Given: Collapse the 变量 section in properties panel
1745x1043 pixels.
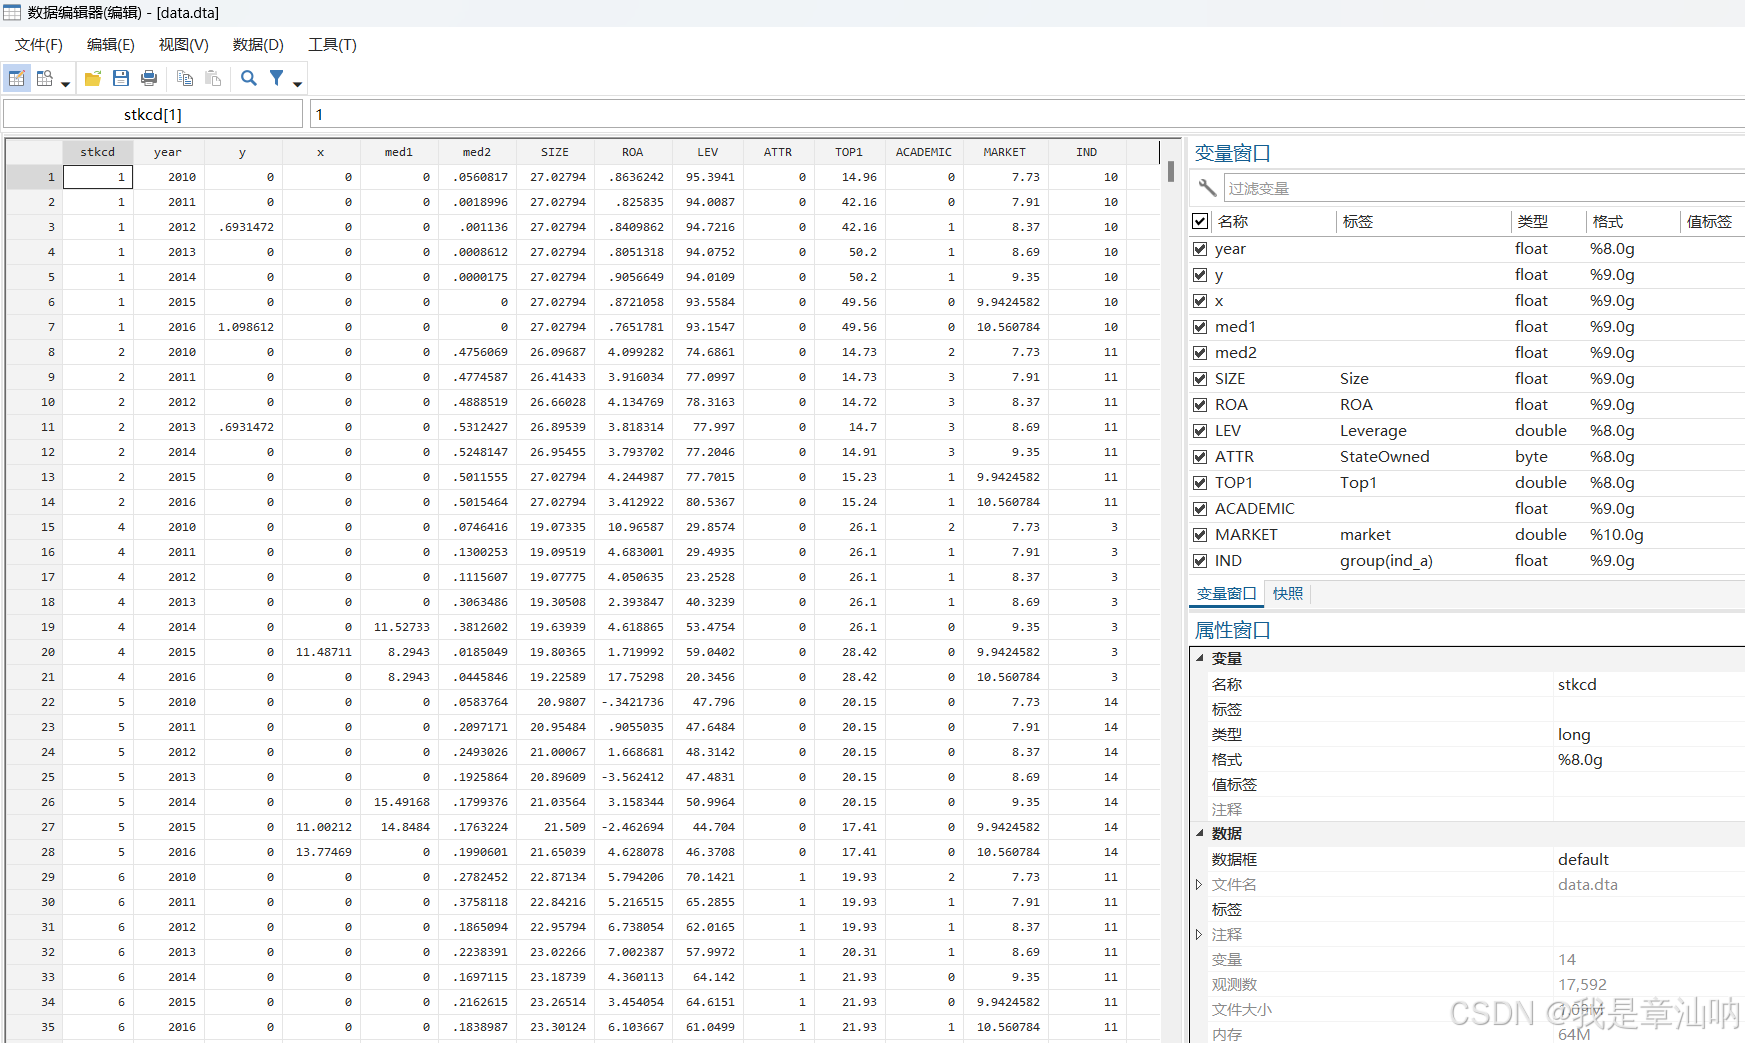Looking at the screenshot, I should 1200,658.
